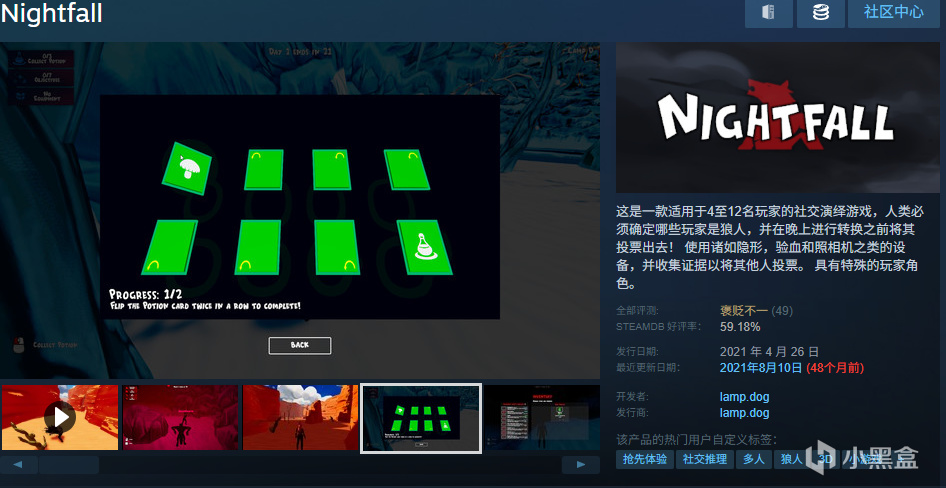
Task: Click the BACK button in the game screenshot
Action: coord(300,345)
